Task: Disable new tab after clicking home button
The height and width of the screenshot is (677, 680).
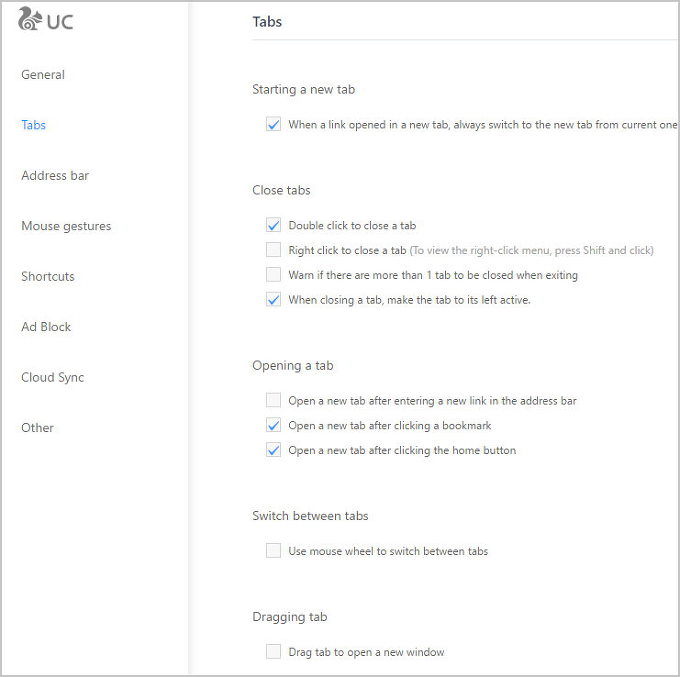Action: [273, 451]
